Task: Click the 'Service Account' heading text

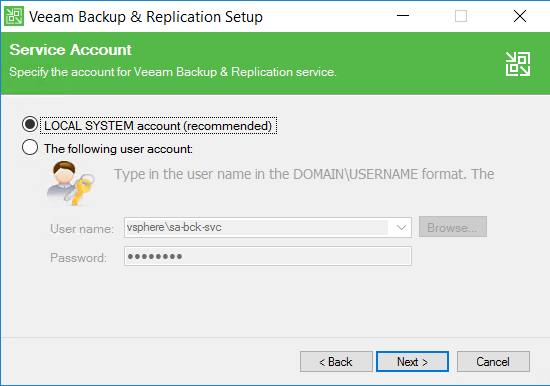Action: tap(71, 50)
